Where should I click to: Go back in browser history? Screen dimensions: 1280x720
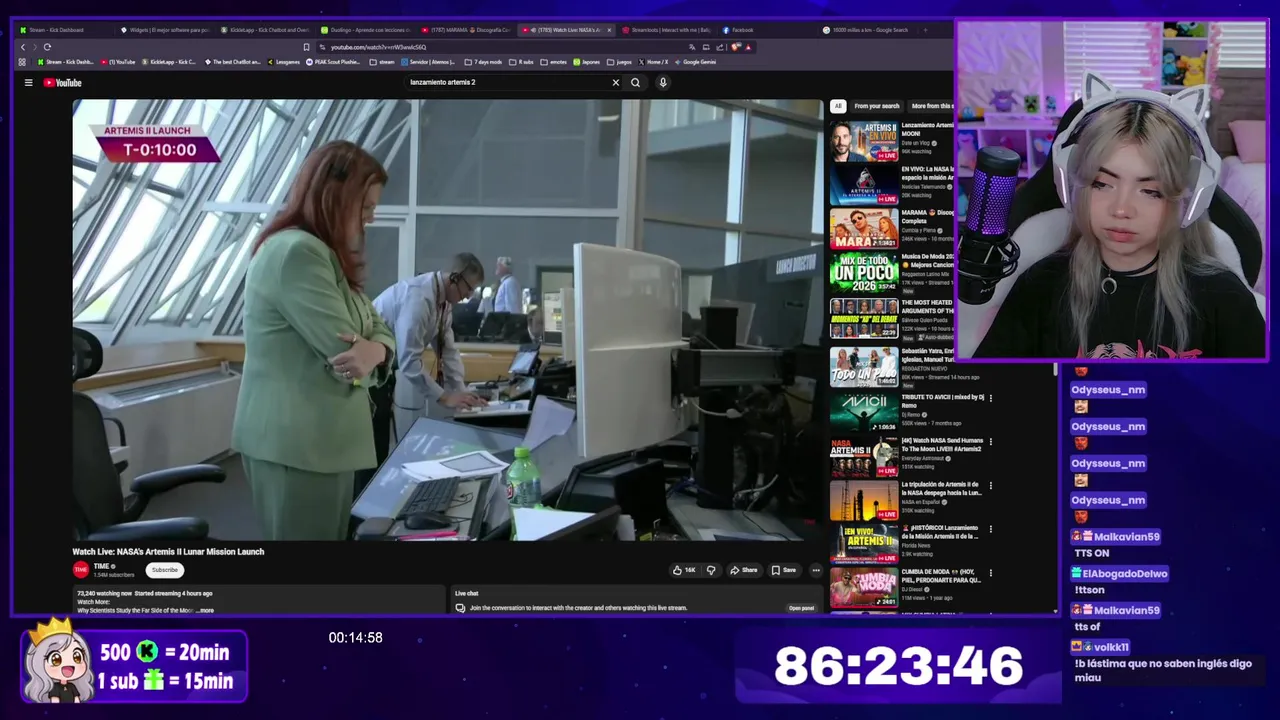(22, 47)
